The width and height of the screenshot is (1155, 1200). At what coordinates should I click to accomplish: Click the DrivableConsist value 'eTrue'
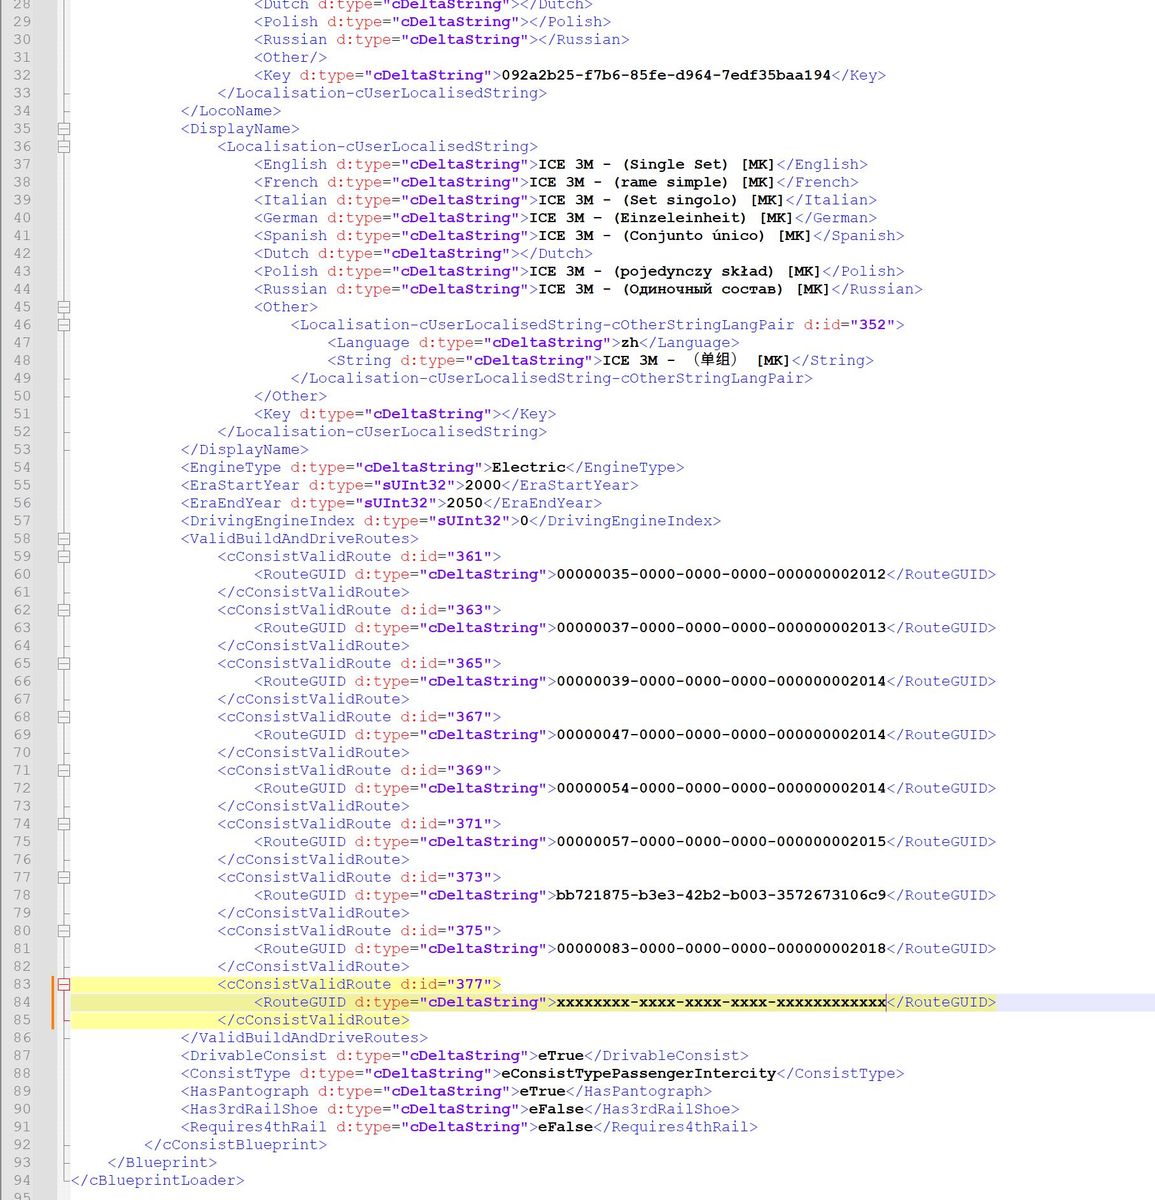tap(561, 1056)
